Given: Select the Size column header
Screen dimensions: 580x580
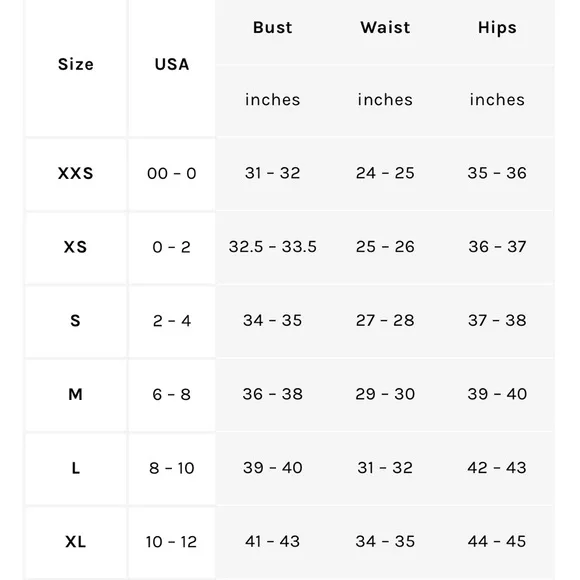Looking at the screenshot, I should point(76,64).
